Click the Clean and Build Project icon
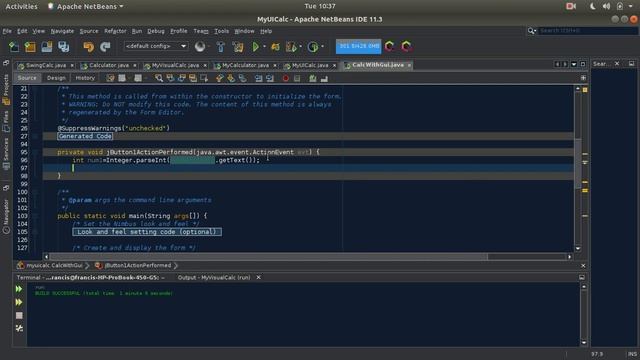 coord(238,47)
